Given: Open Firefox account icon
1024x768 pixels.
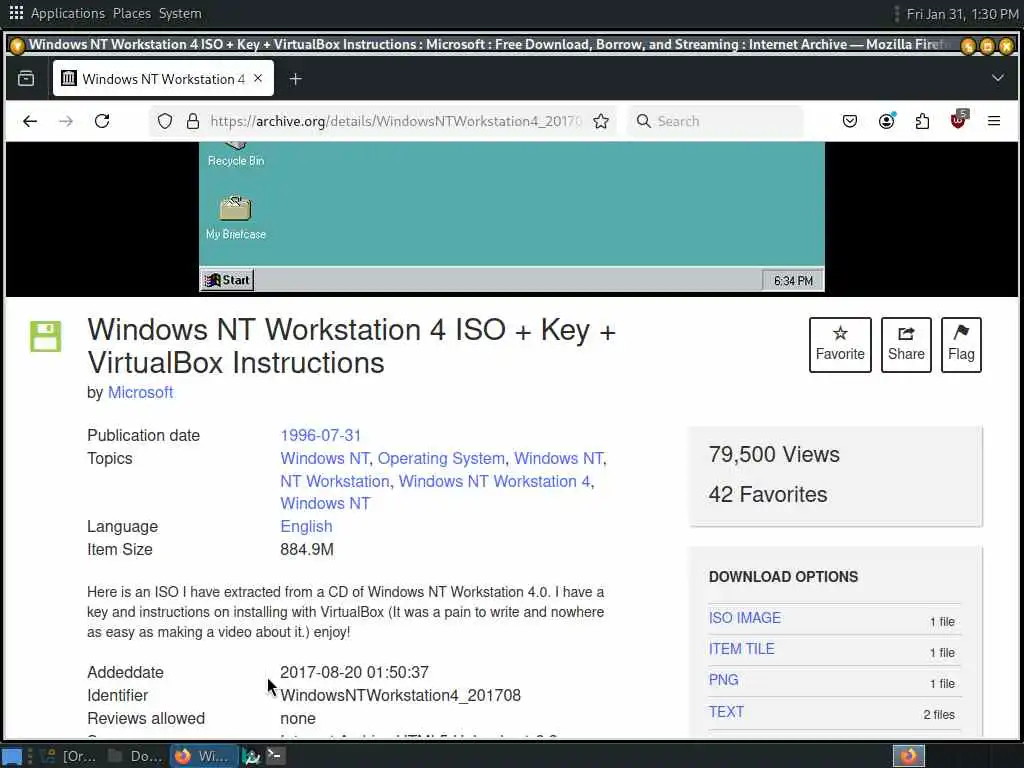Looking at the screenshot, I should tap(886, 121).
